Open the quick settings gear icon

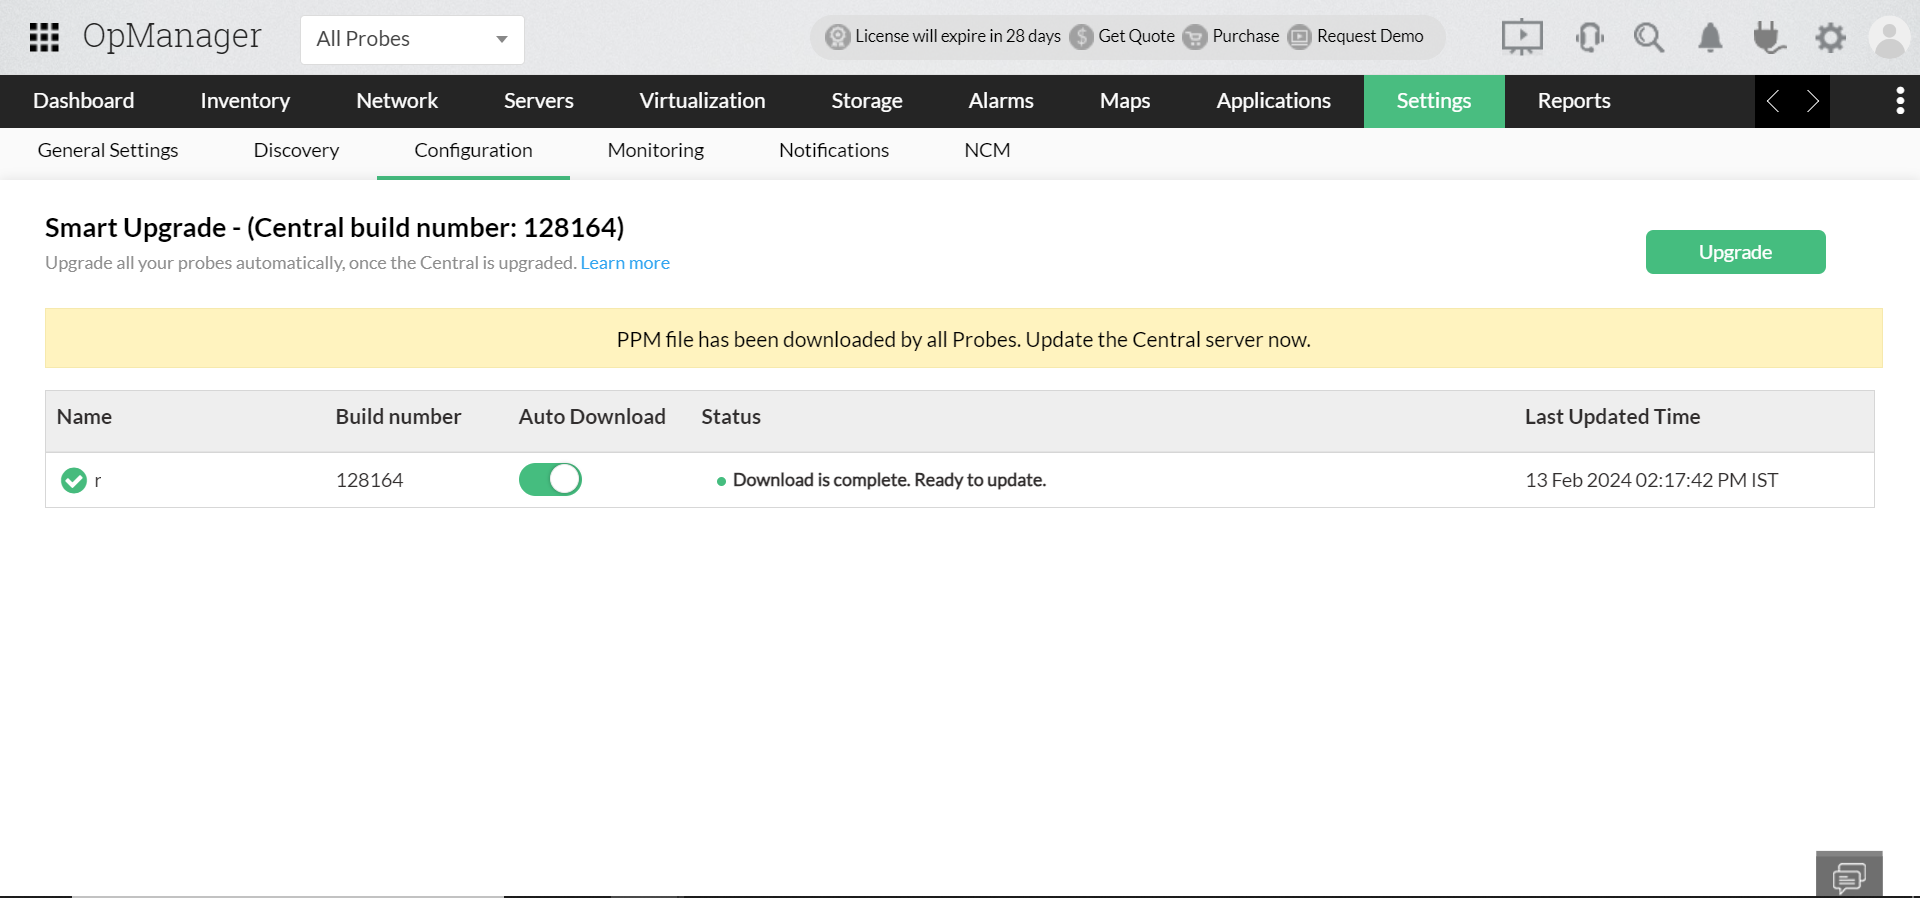[1830, 38]
